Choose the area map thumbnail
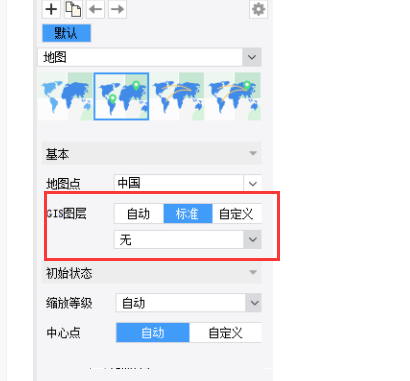The width and height of the screenshot is (410, 381). point(65,96)
